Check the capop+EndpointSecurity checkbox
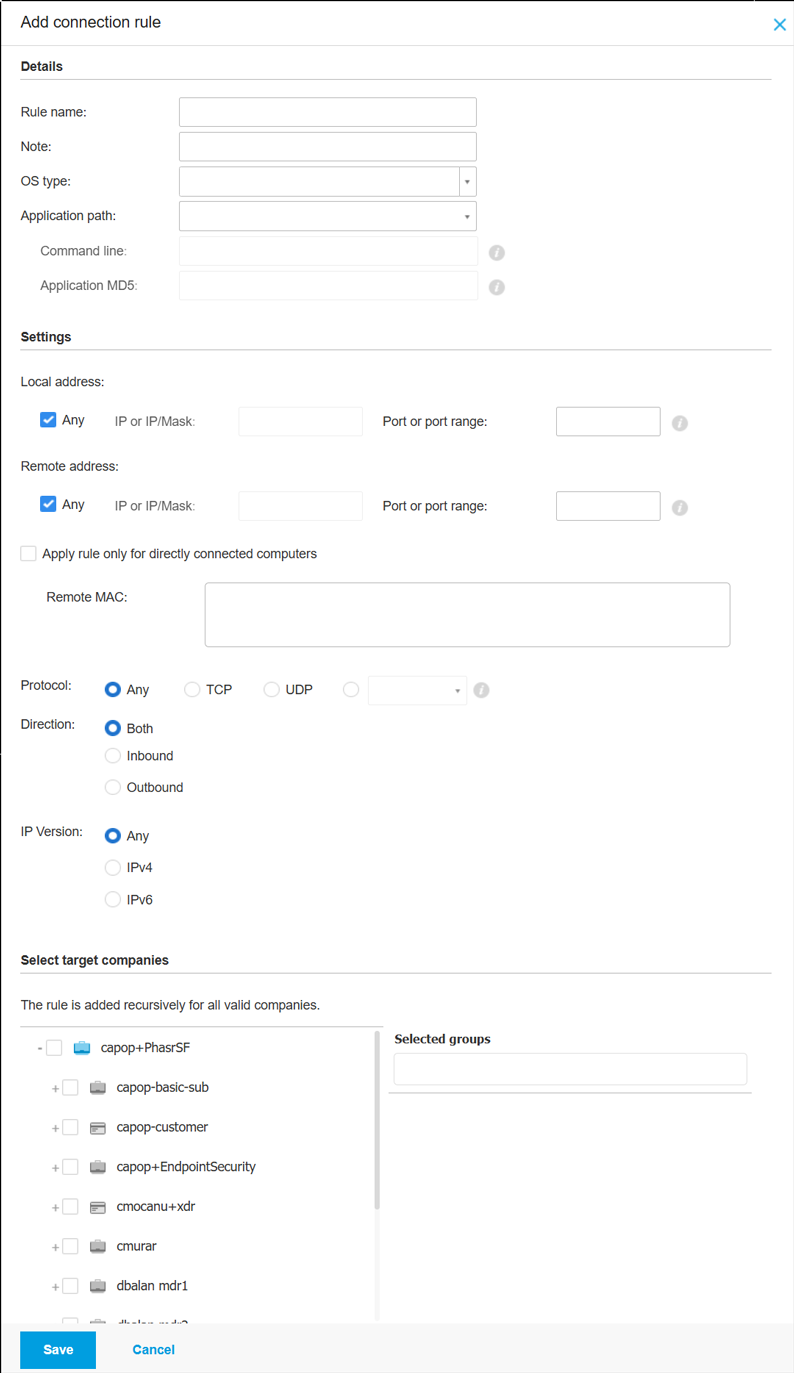The image size is (794, 1373). 70,1167
